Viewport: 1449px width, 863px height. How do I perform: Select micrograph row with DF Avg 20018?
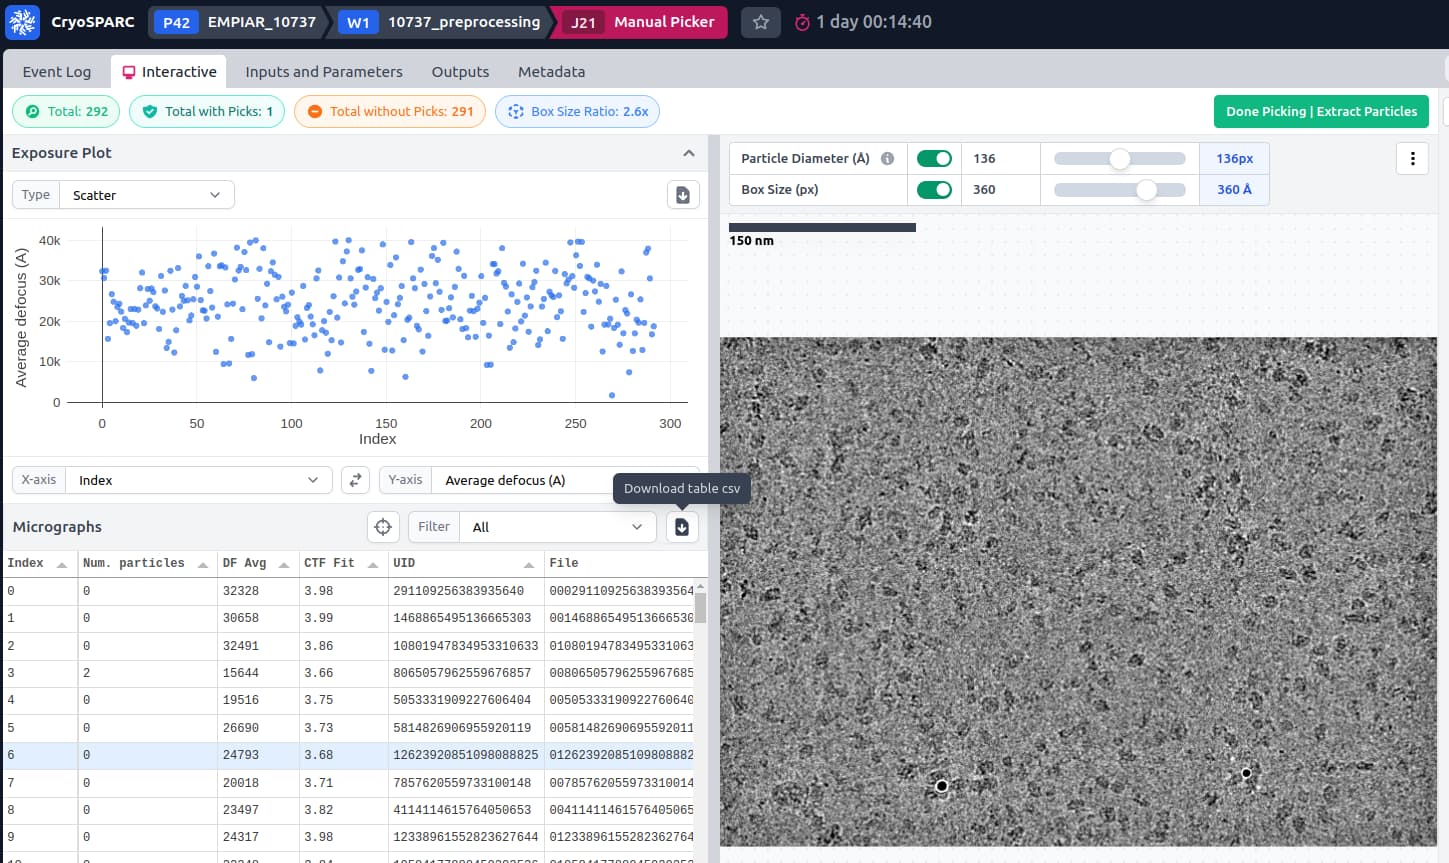click(349, 783)
